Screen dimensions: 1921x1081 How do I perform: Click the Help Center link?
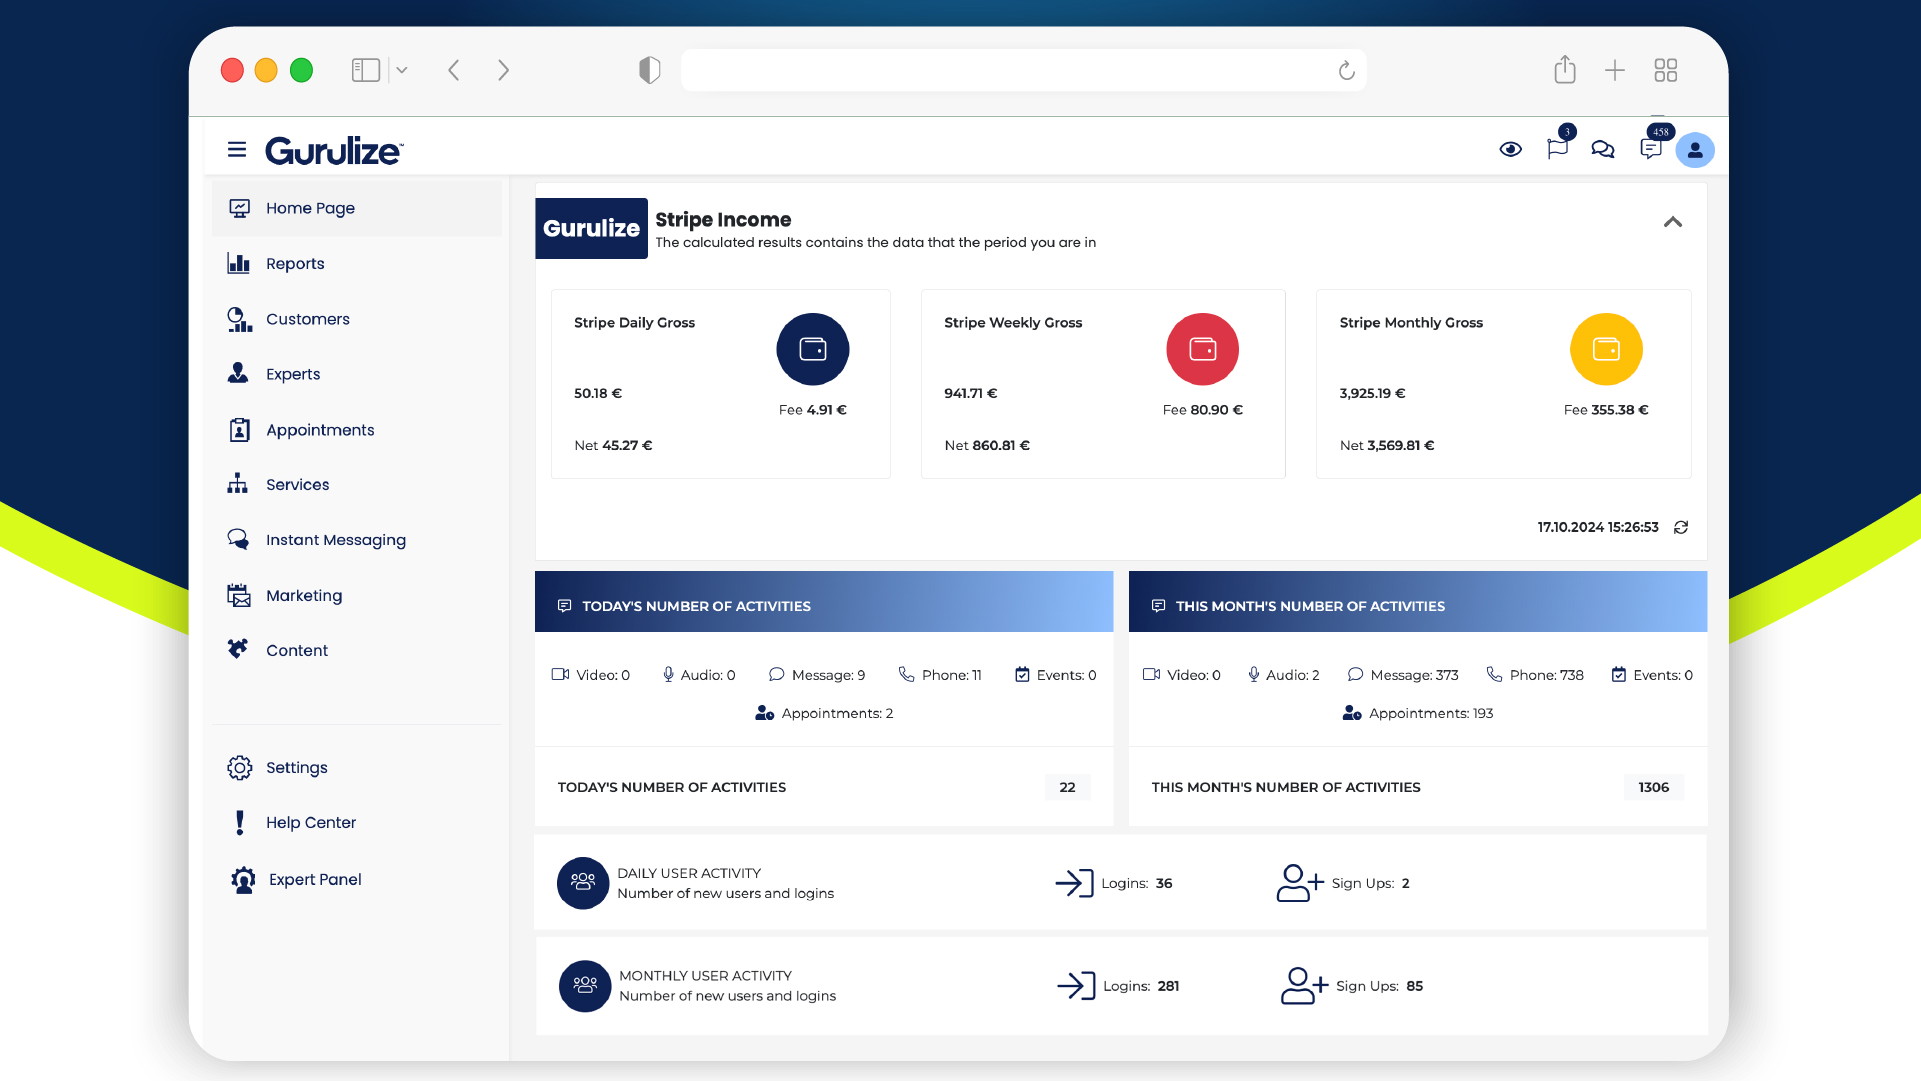[310, 822]
